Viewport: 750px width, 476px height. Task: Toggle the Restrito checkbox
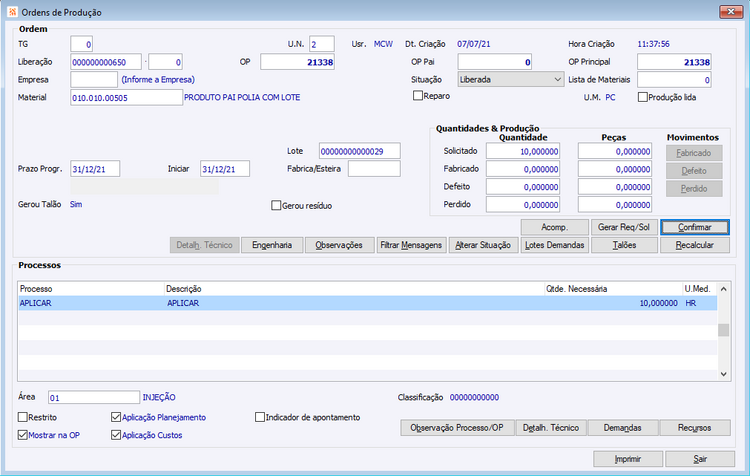coord(22,417)
